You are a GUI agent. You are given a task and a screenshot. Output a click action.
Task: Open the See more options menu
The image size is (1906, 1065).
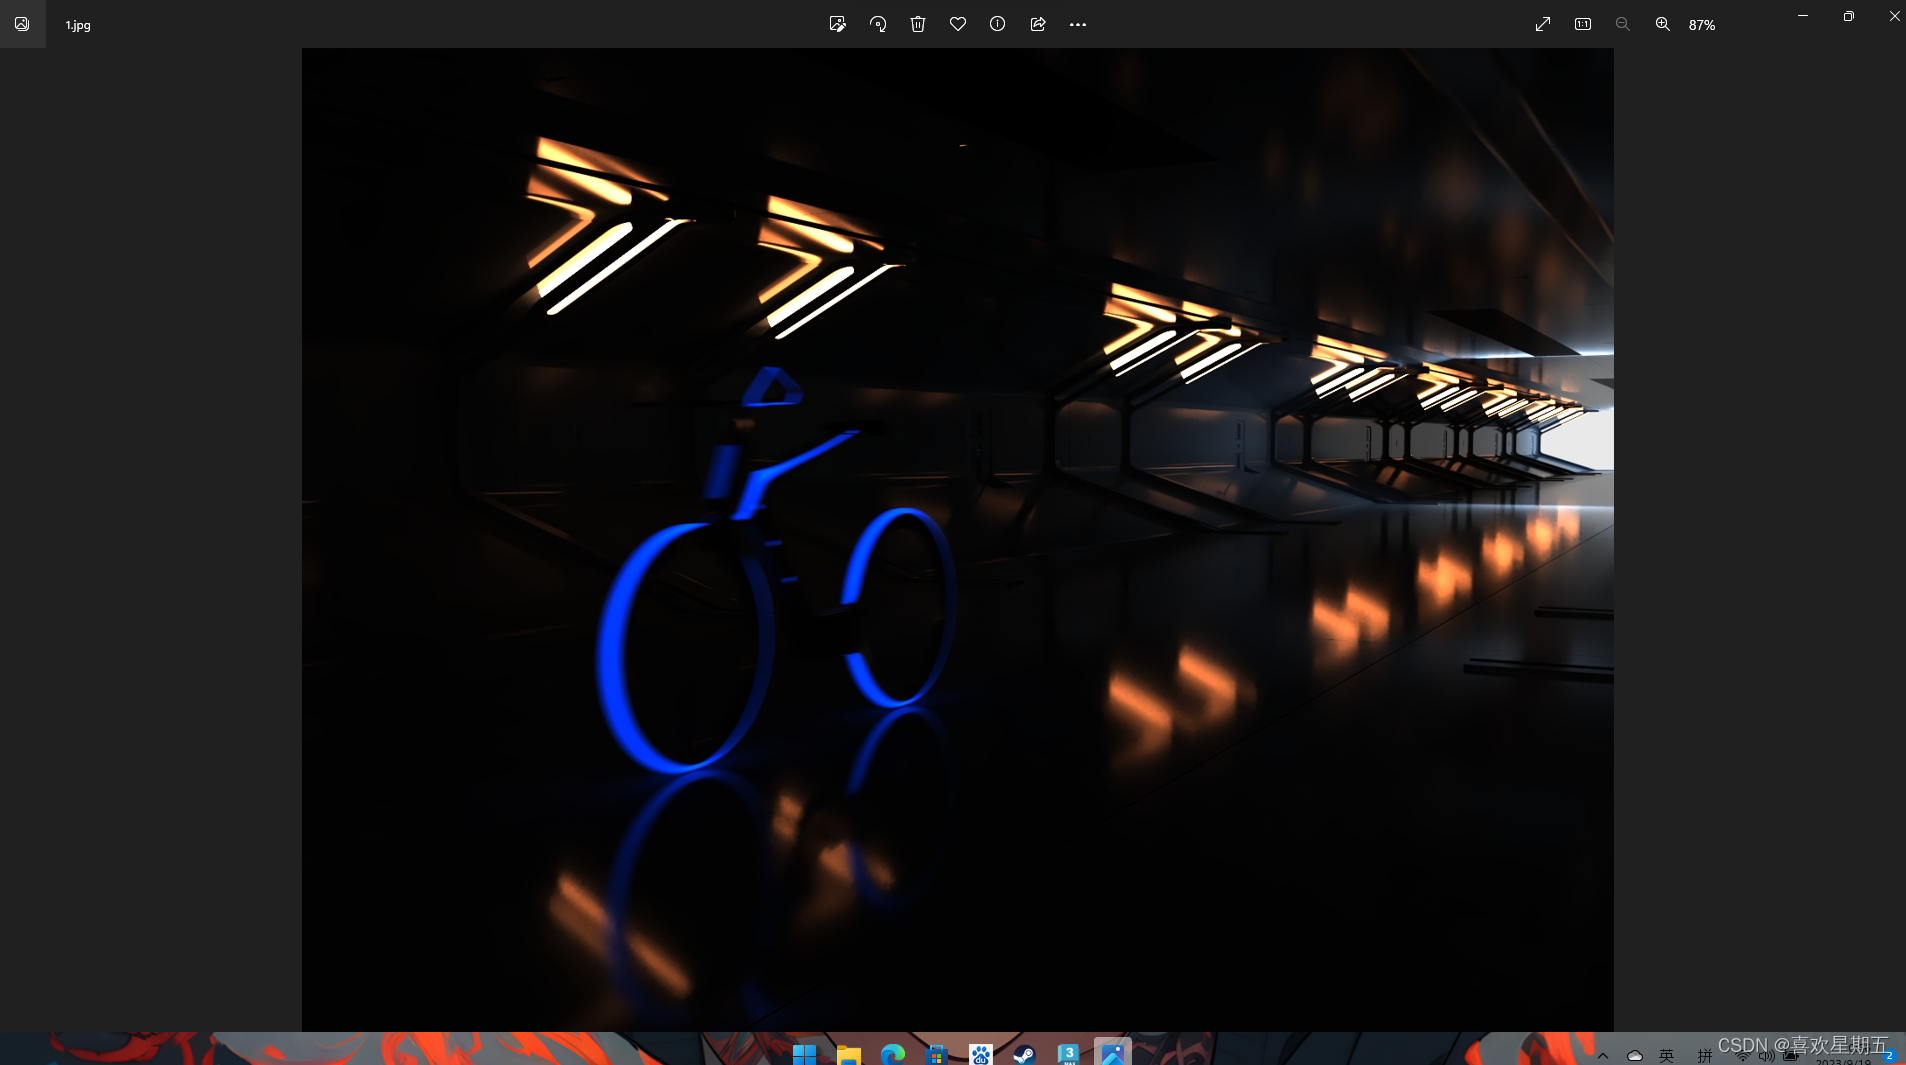pyautogui.click(x=1078, y=24)
